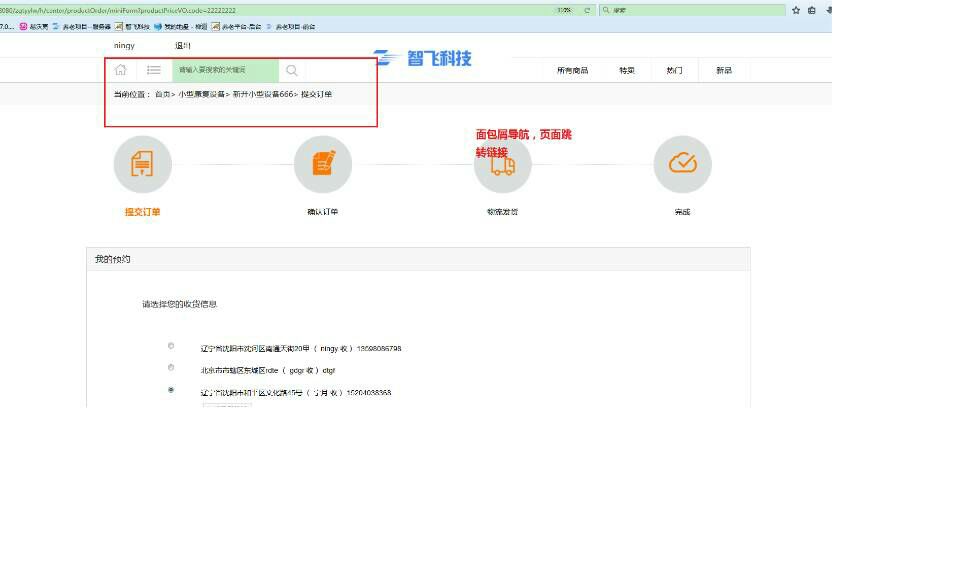Focus the green keyword search field
The image size is (960, 578).
point(225,70)
